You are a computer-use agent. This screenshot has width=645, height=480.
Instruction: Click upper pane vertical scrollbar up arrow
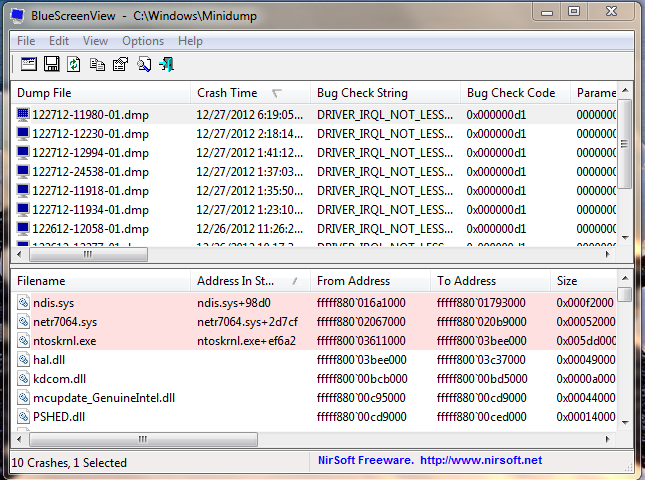625,90
